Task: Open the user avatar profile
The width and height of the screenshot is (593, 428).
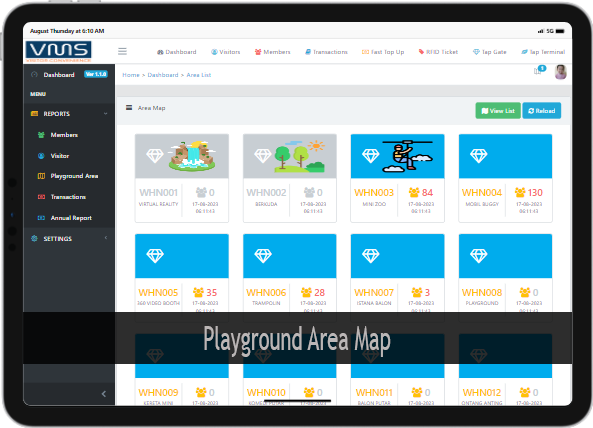Action: [560, 72]
